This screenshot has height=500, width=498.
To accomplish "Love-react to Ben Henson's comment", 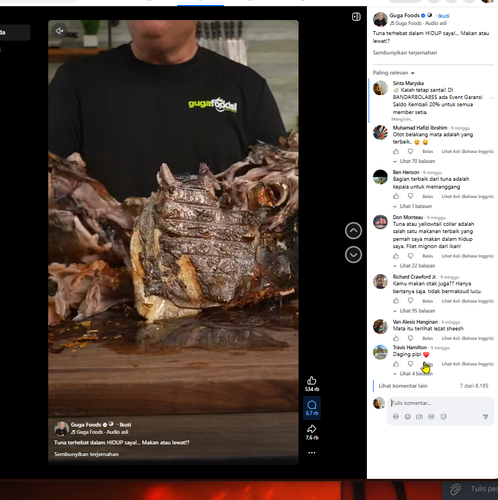I will [410, 196].
